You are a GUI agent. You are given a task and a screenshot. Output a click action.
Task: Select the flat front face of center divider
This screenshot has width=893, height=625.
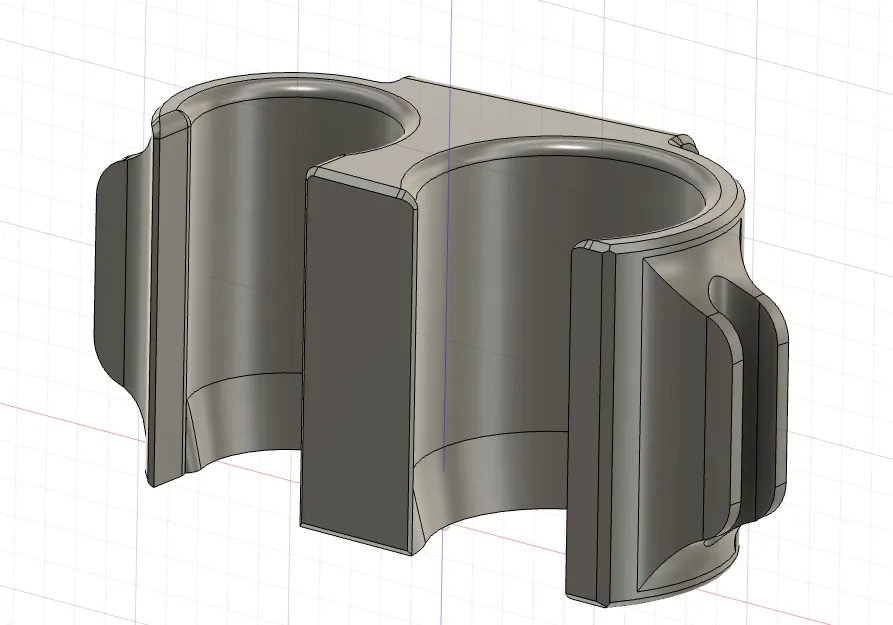356,365
